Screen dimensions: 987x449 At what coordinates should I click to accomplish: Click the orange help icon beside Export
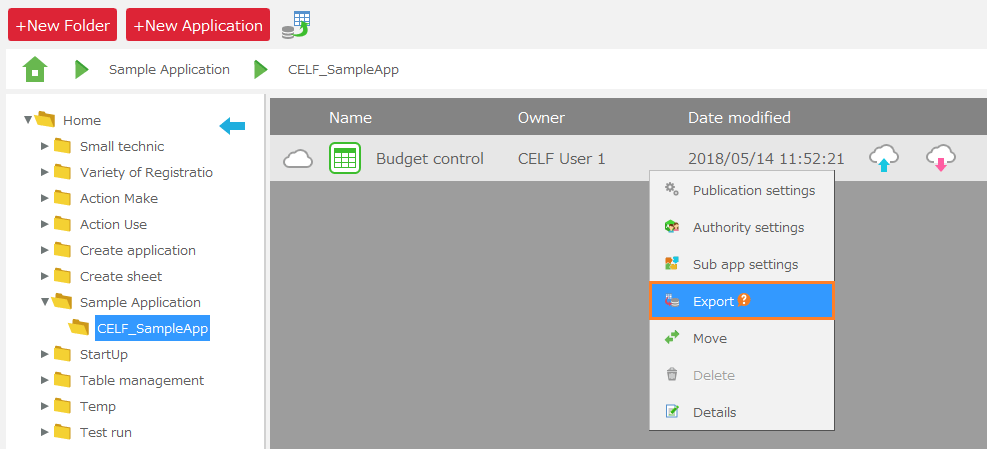744,301
